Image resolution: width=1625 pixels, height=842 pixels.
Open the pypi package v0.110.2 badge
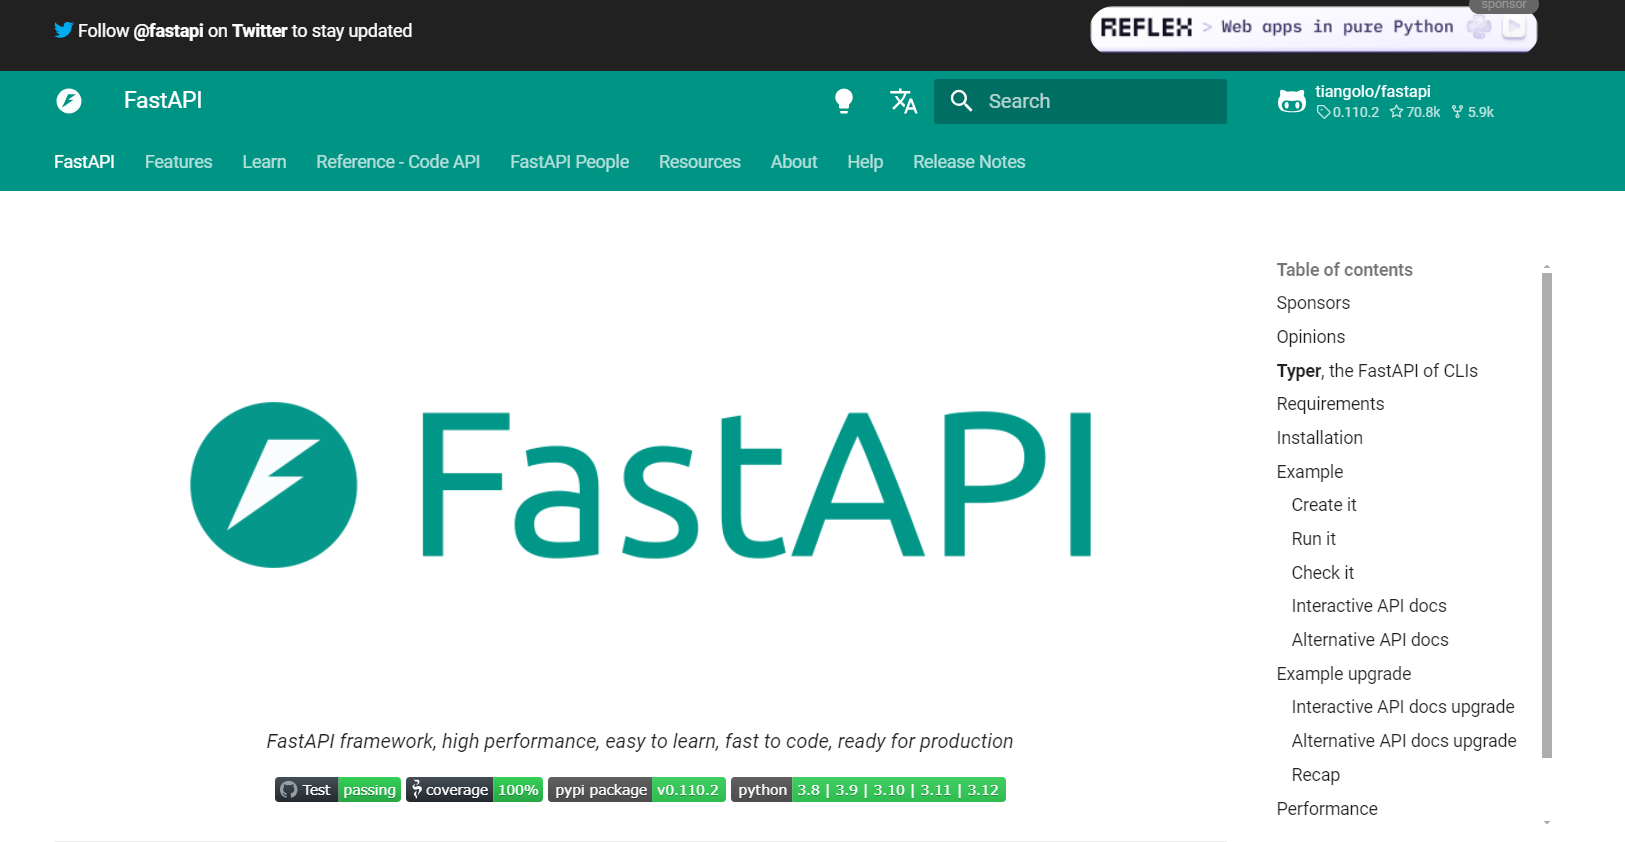tap(637, 790)
